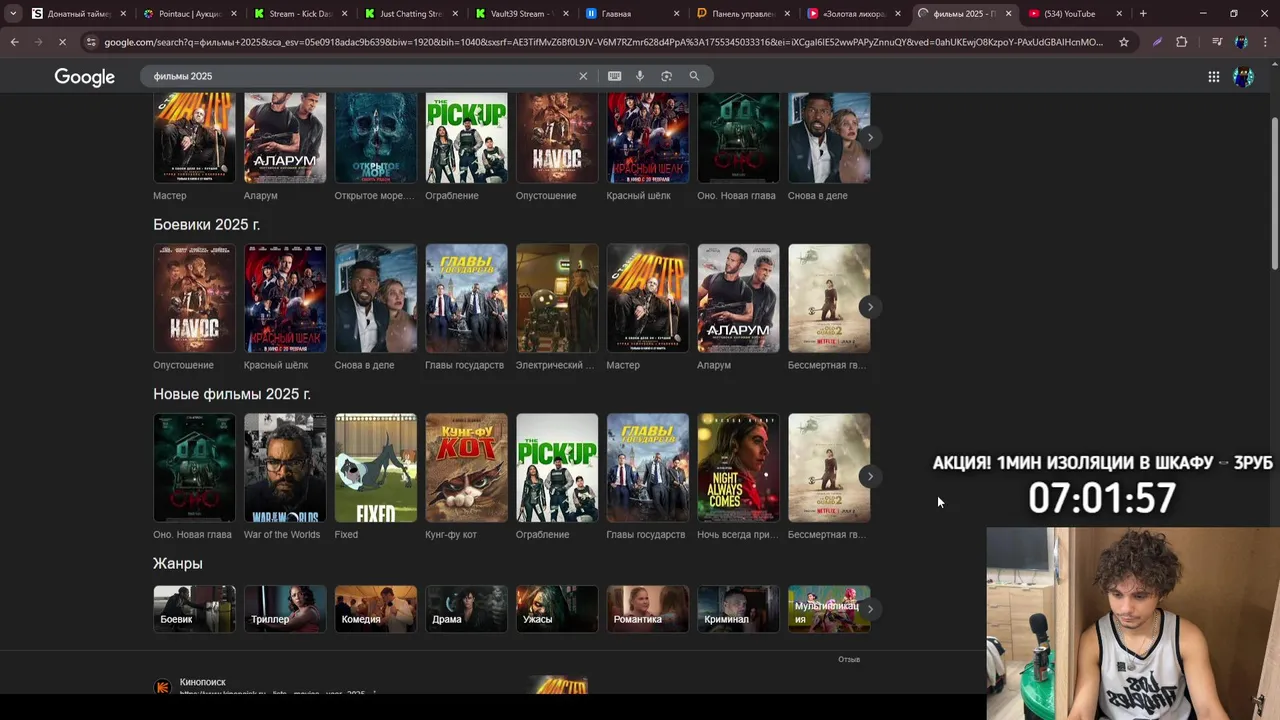Click into the фильмы 2025 search field
1280x720 pixels.
pyautogui.click(x=360, y=76)
